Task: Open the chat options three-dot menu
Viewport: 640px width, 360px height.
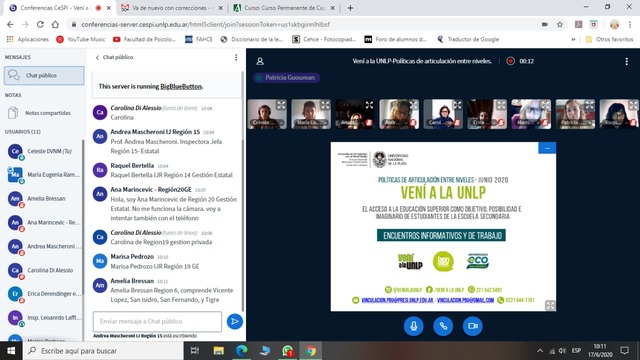Action: click(x=236, y=58)
